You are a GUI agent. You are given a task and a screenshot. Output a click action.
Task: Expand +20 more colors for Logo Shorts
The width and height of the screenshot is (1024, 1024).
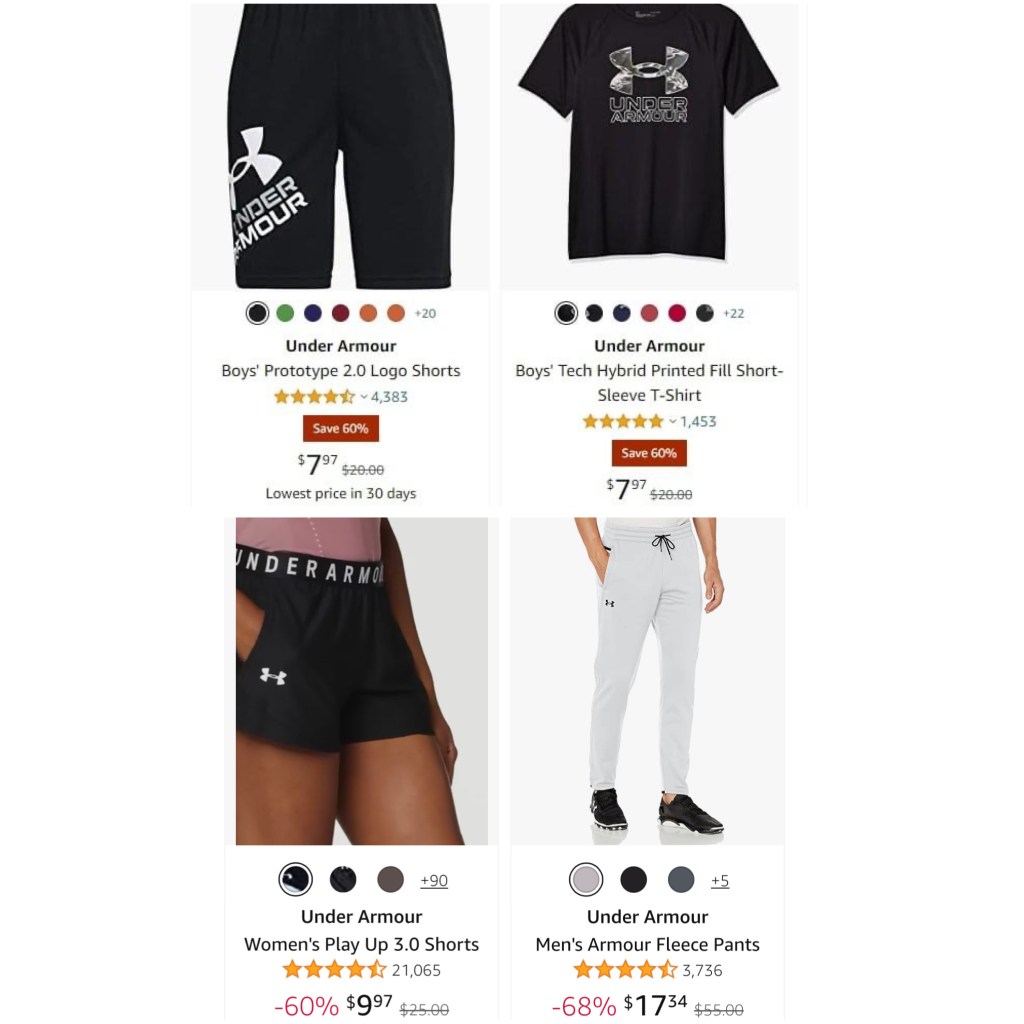425,313
